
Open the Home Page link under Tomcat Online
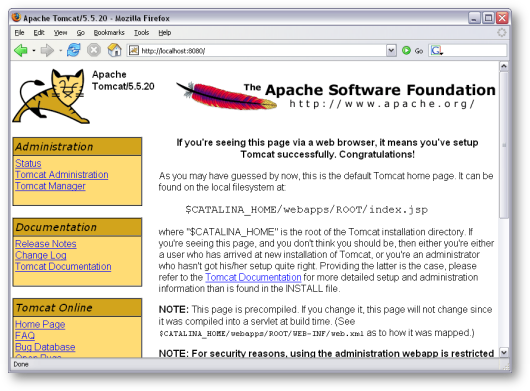point(40,324)
